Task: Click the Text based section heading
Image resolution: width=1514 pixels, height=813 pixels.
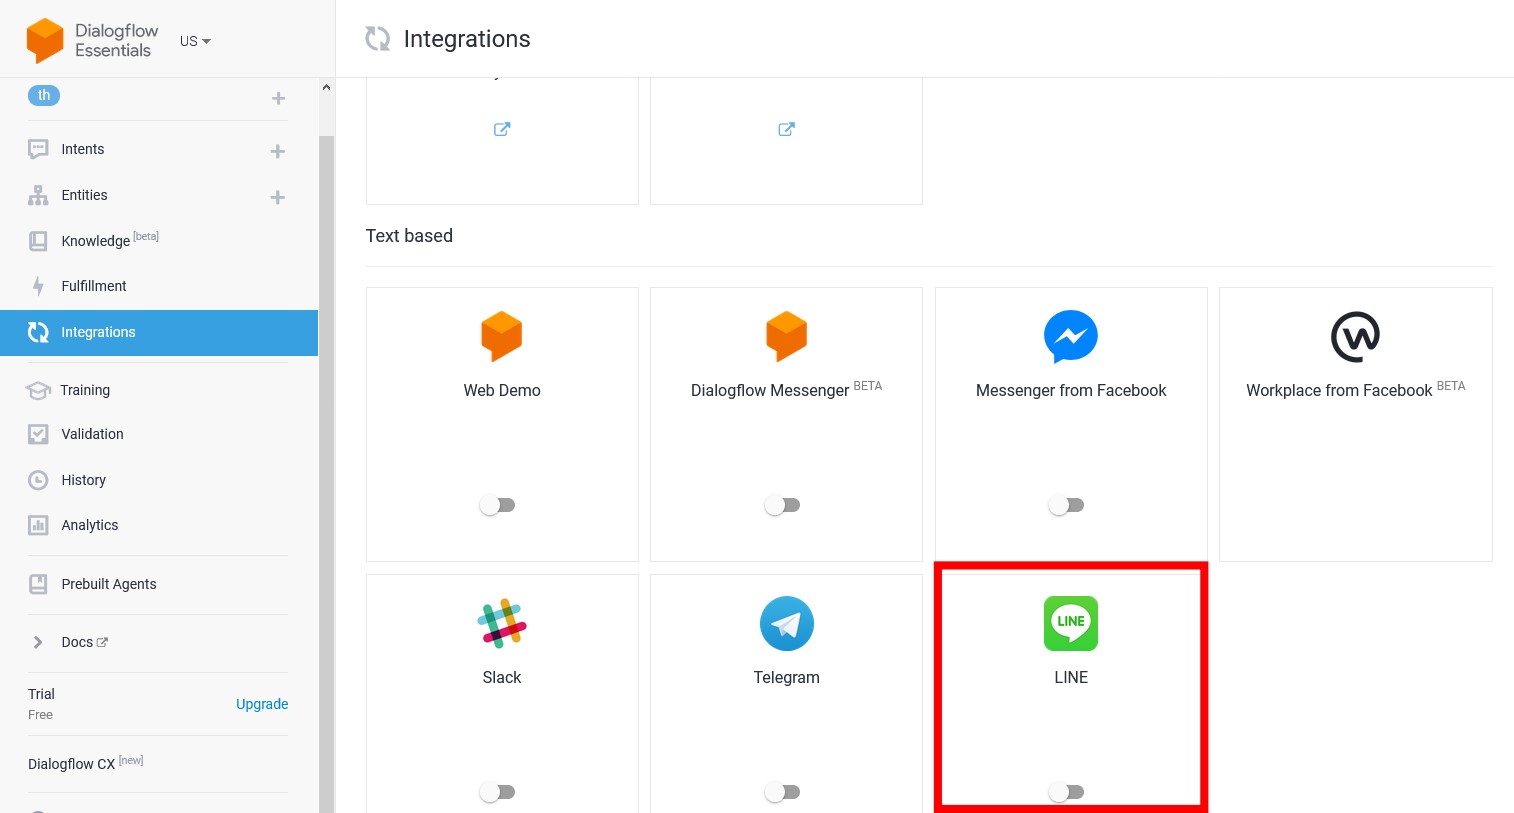Action: click(409, 236)
